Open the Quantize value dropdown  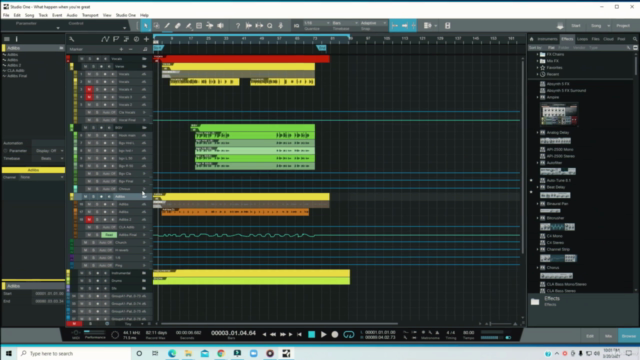pos(317,23)
